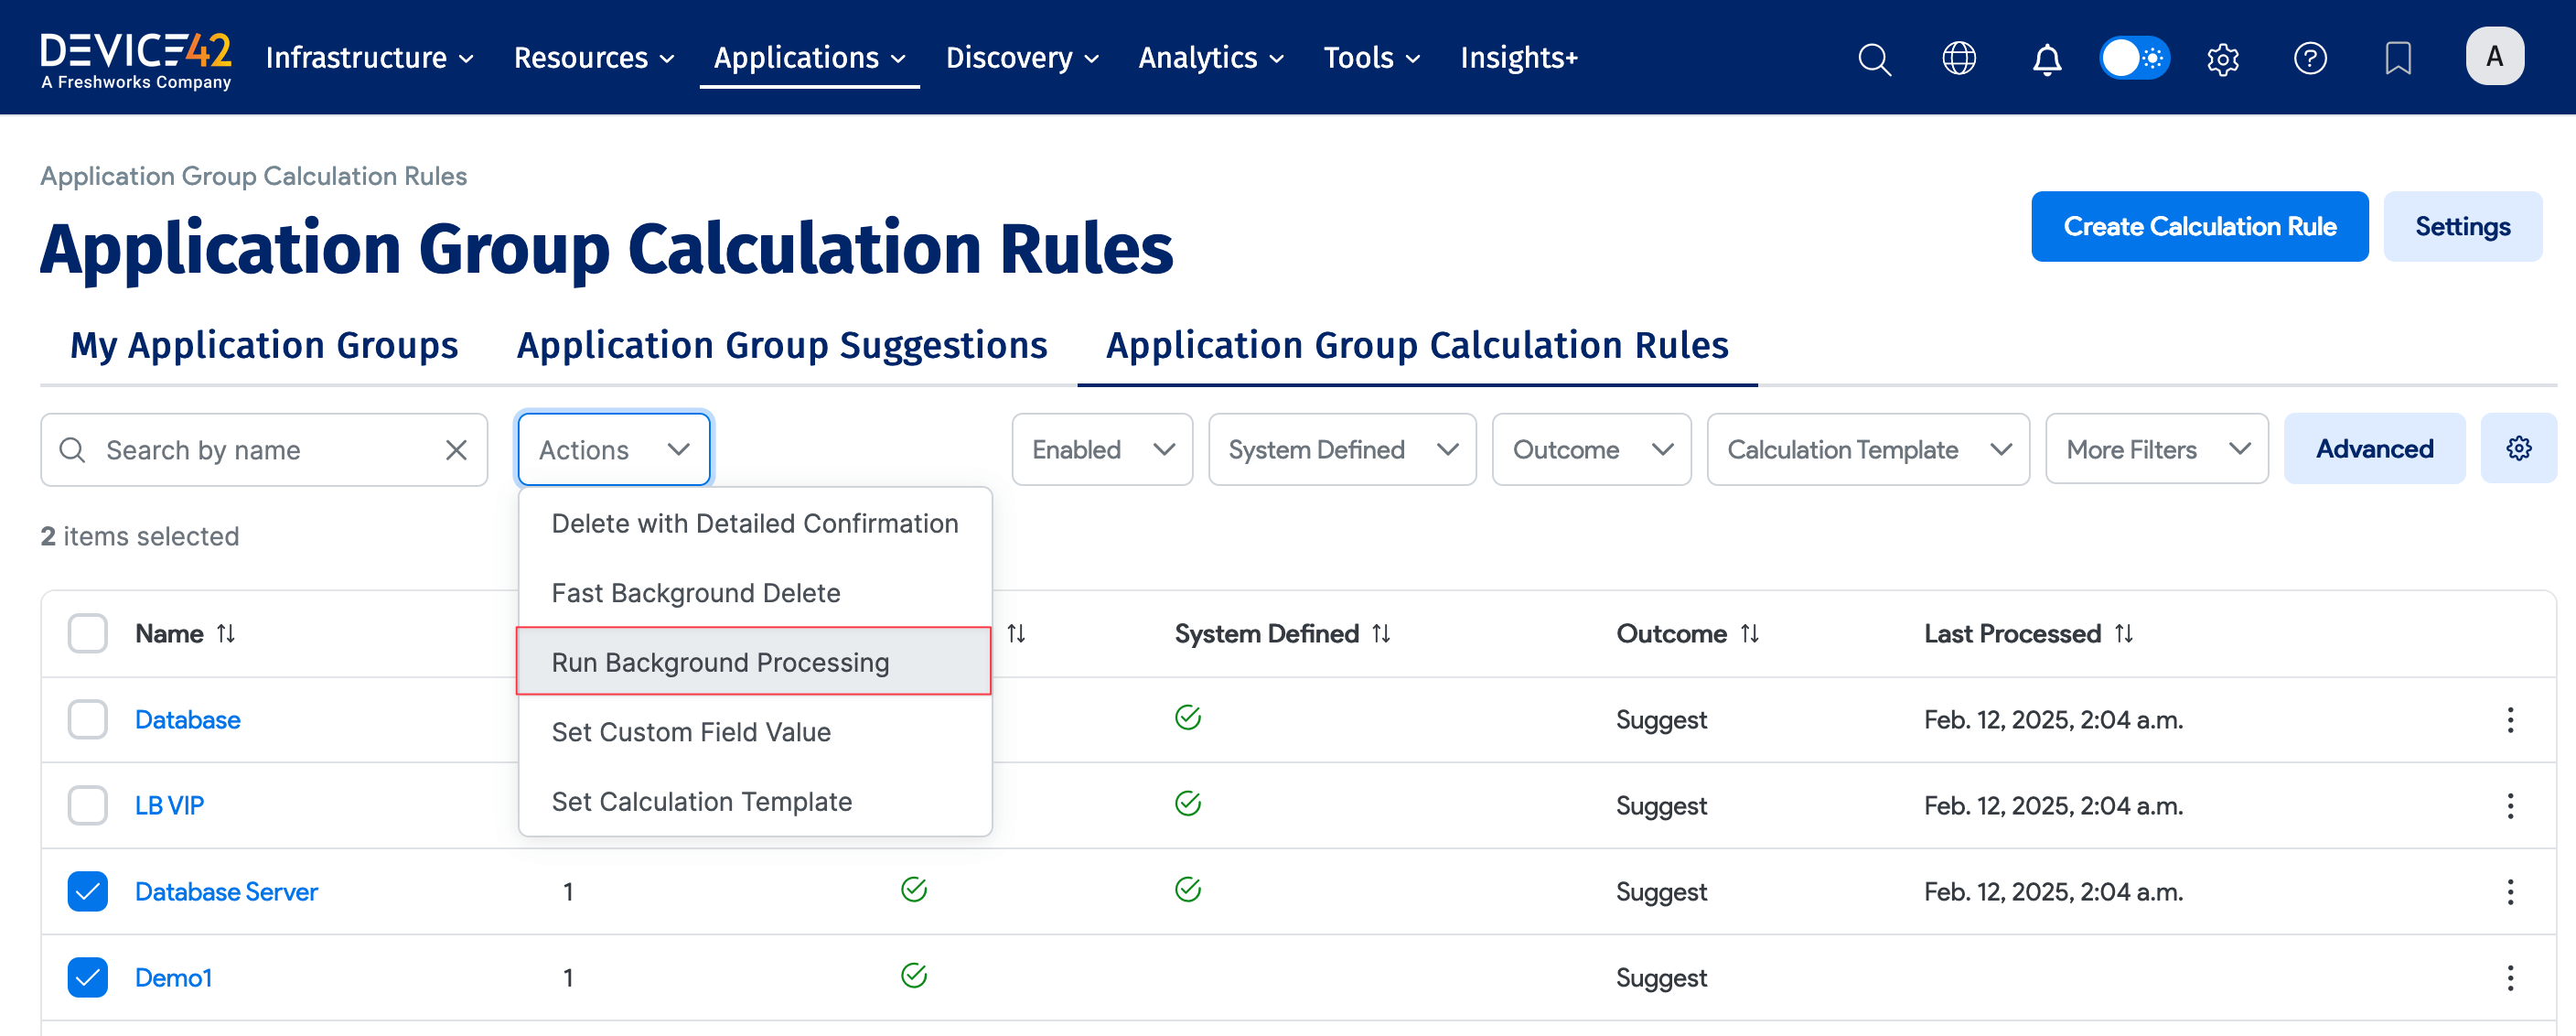Clear the search field with X icon

tap(456, 450)
